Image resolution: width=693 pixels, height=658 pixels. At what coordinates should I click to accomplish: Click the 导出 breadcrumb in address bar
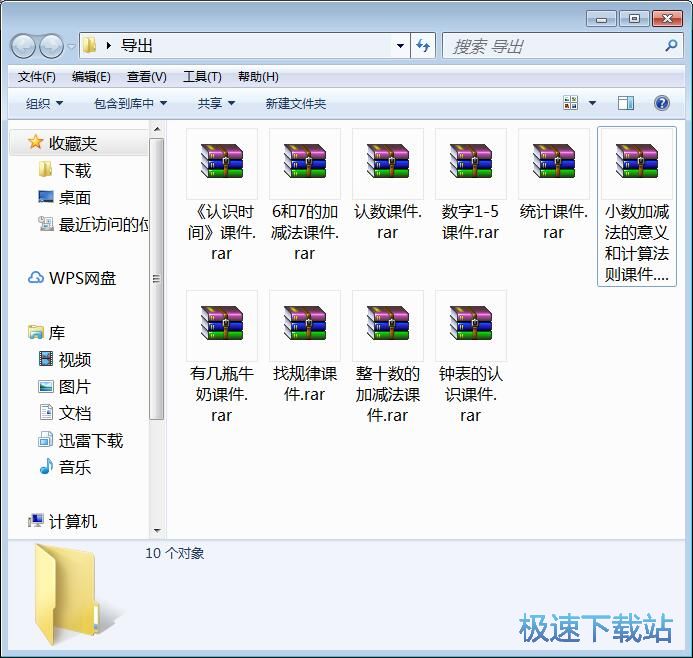tap(137, 46)
